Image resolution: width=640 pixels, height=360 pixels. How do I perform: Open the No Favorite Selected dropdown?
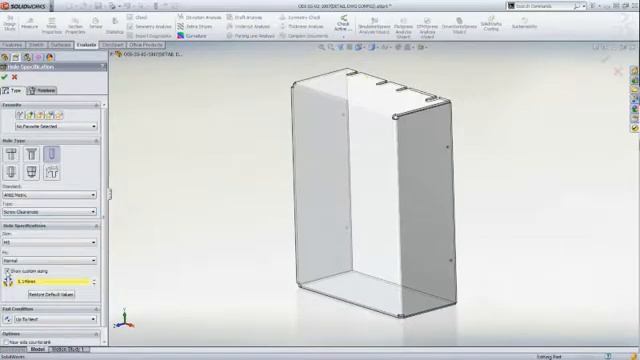(56, 127)
